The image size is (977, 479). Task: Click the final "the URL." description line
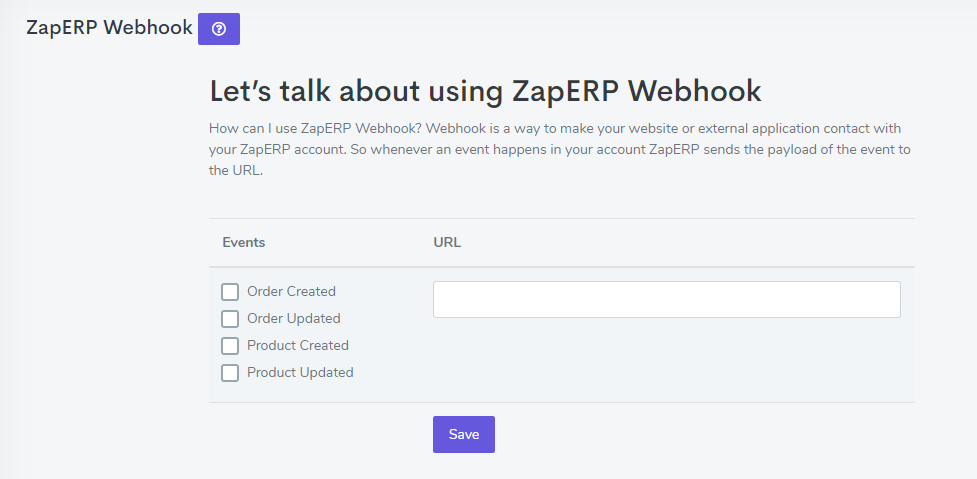(x=236, y=171)
